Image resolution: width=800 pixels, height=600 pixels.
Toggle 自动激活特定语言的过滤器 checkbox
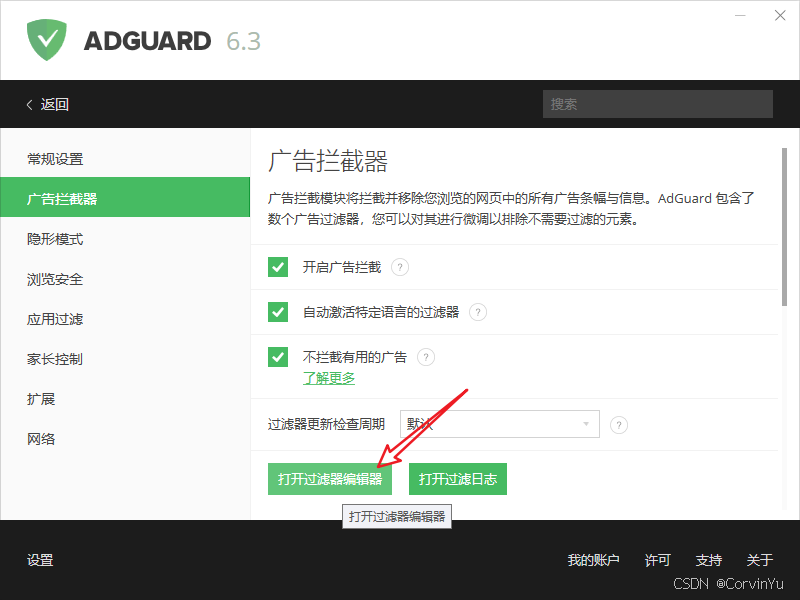[278, 312]
